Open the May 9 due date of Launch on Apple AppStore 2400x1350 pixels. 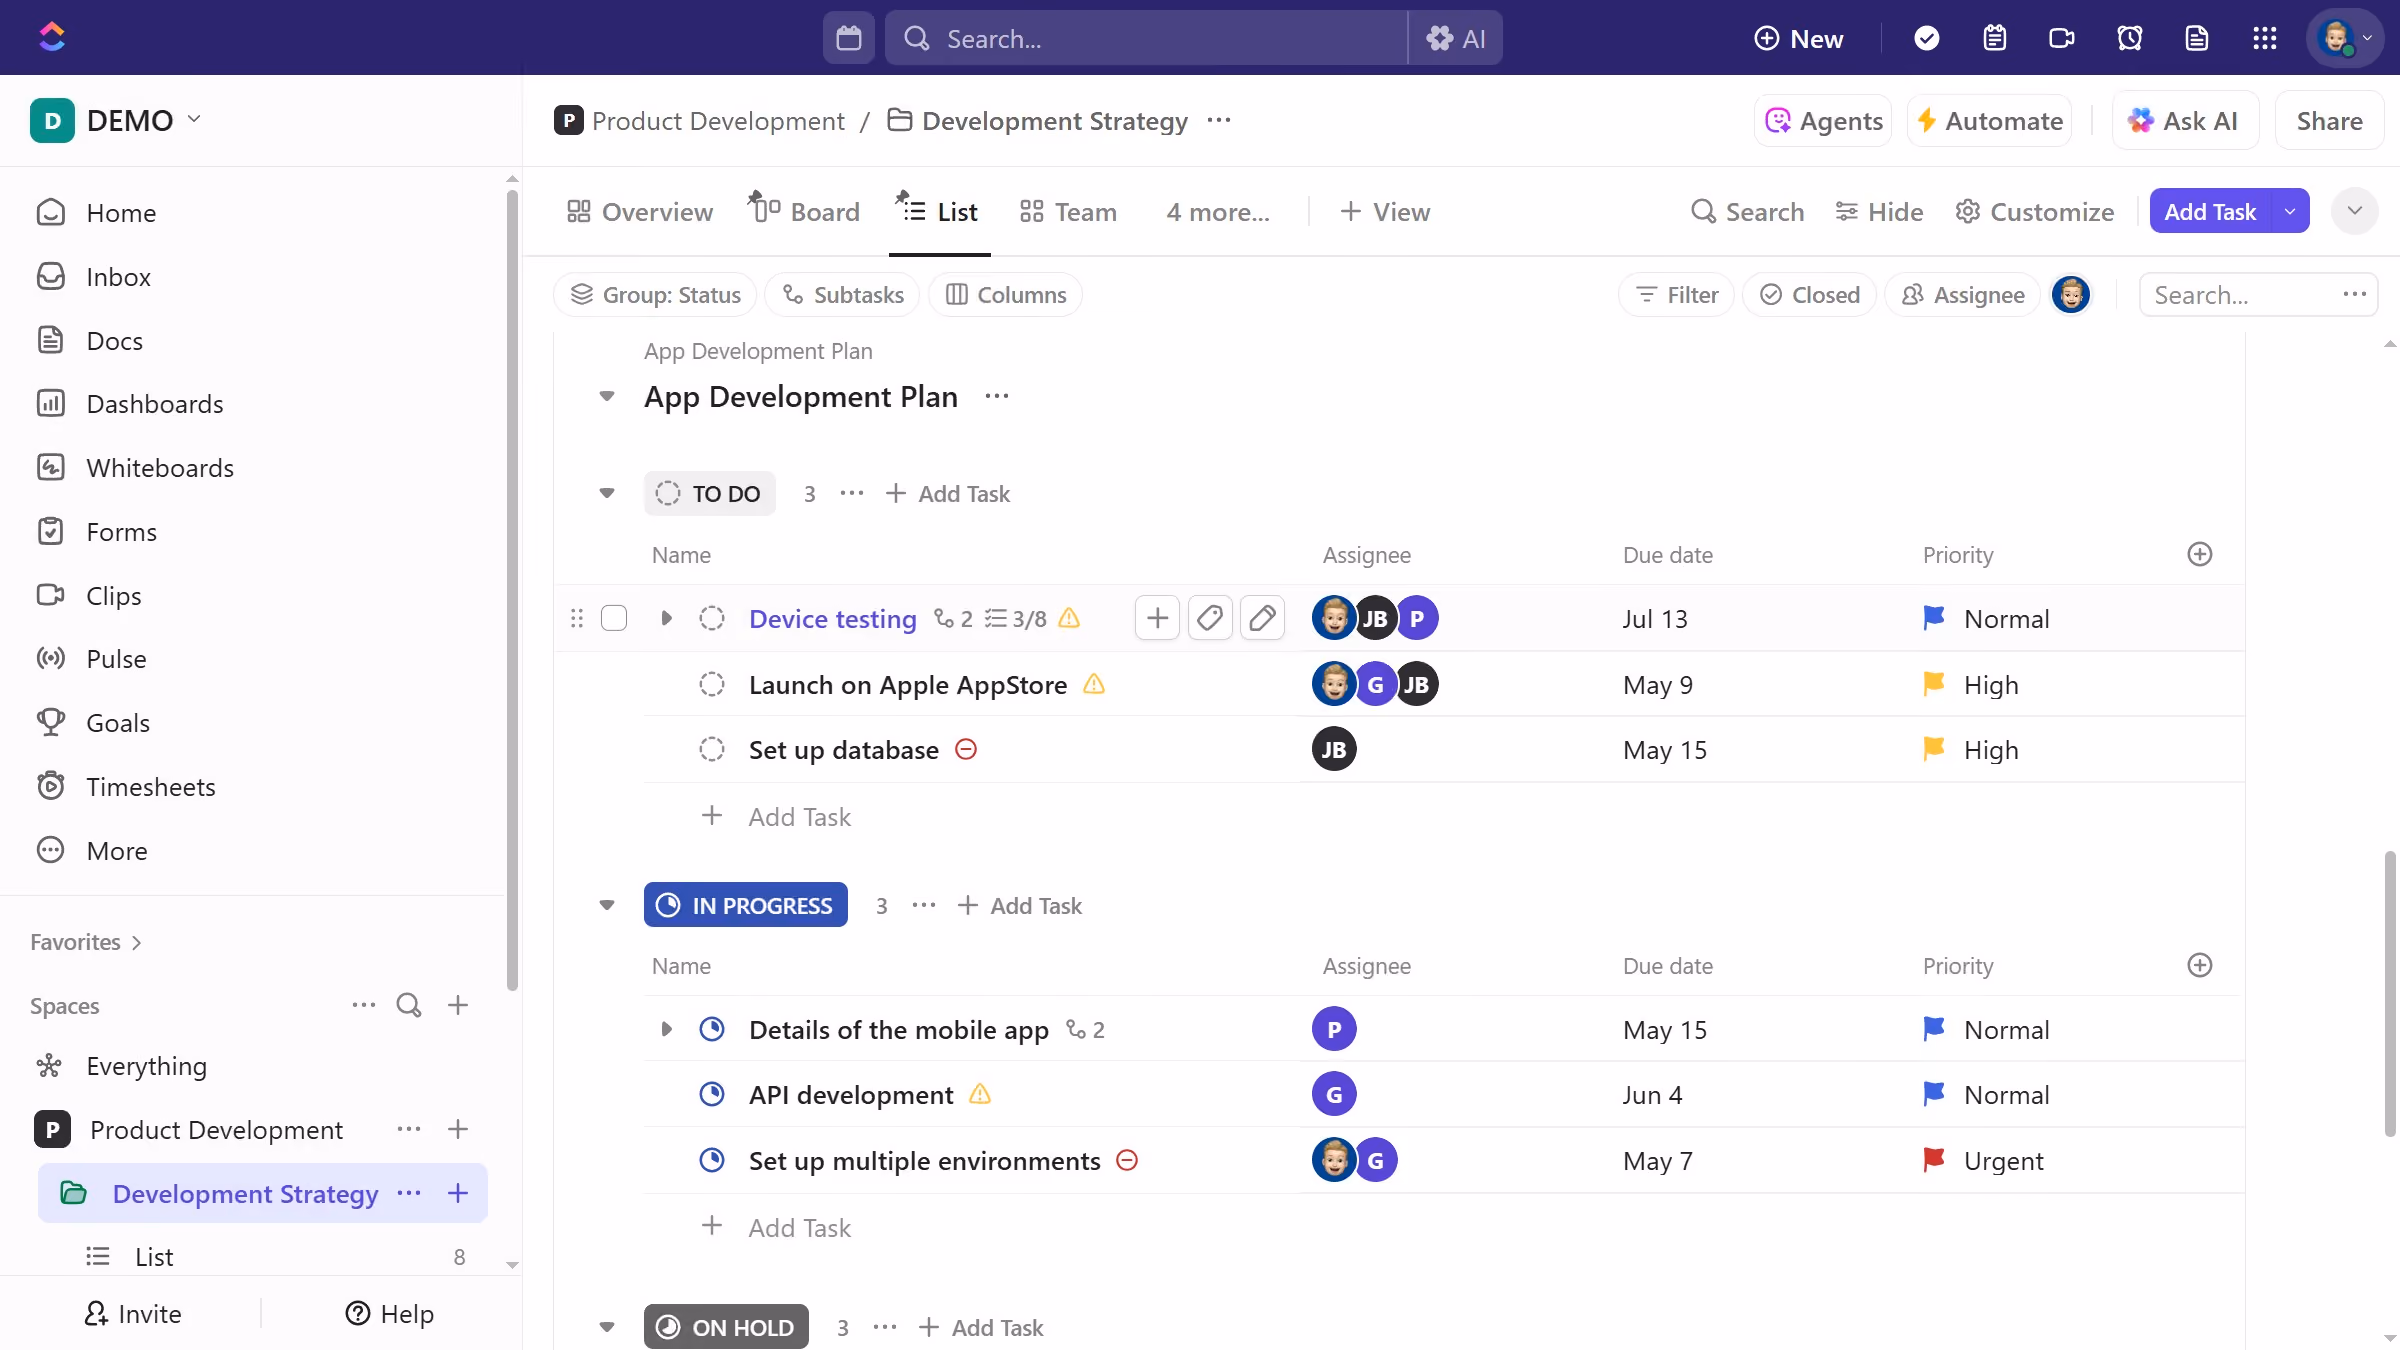pos(1657,685)
